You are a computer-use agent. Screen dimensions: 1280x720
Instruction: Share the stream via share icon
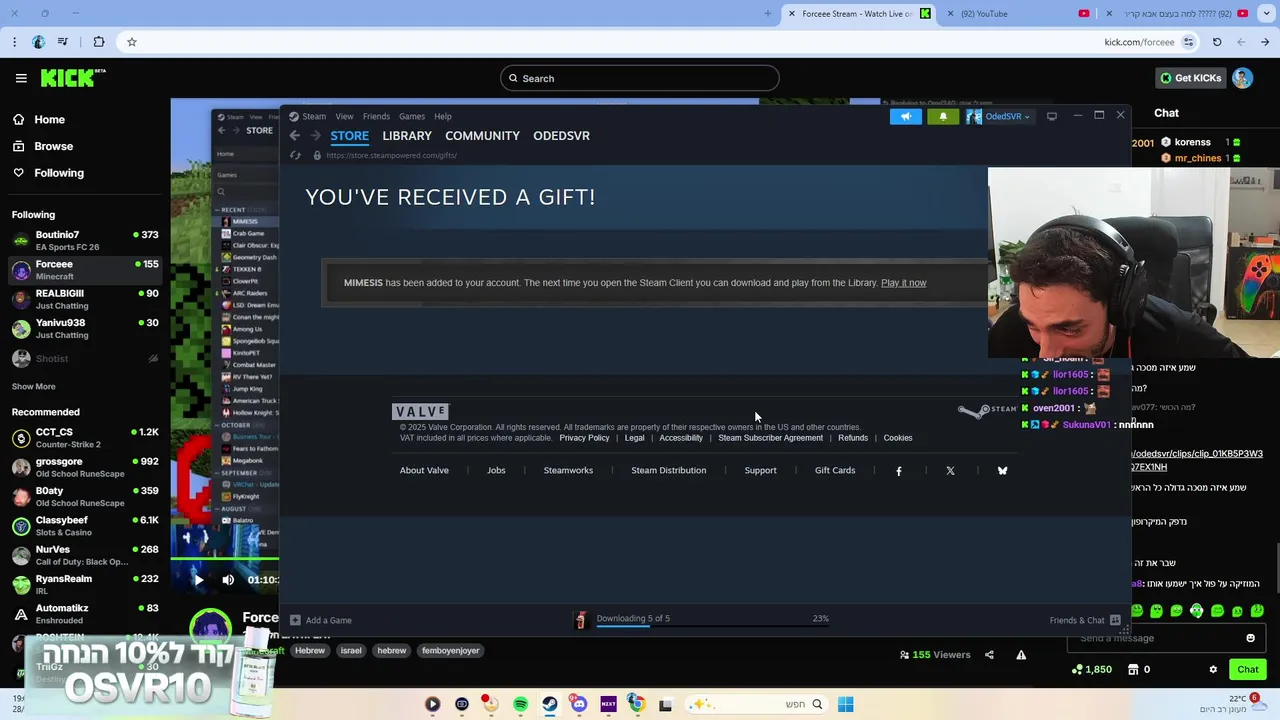pos(989,655)
